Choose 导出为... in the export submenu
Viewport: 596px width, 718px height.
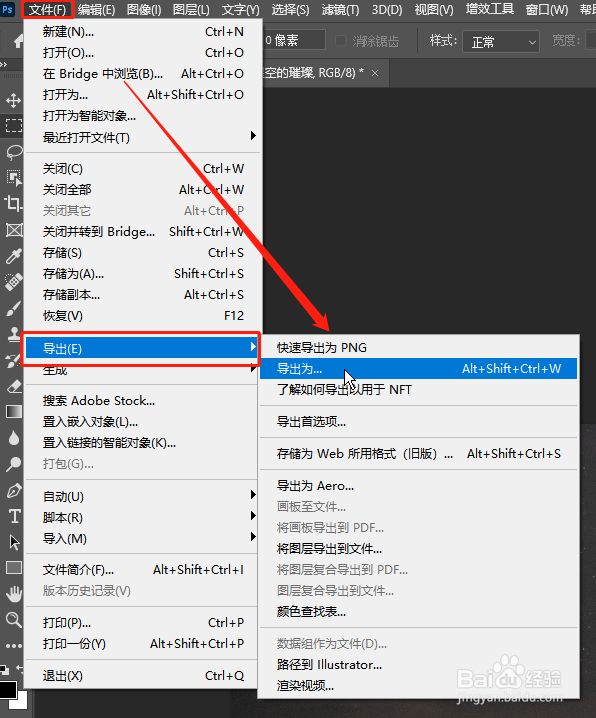(x=418, y=369)
